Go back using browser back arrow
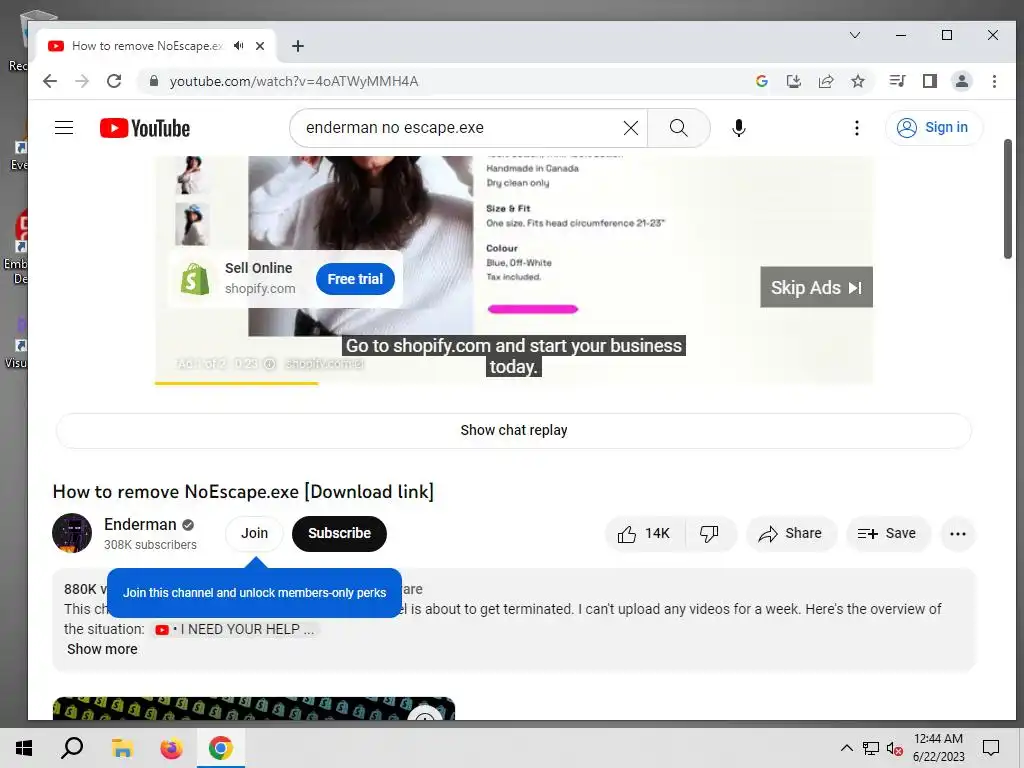Image resolution: width=1024 pixels, height=768 pixels. click(x=50, y=81)
